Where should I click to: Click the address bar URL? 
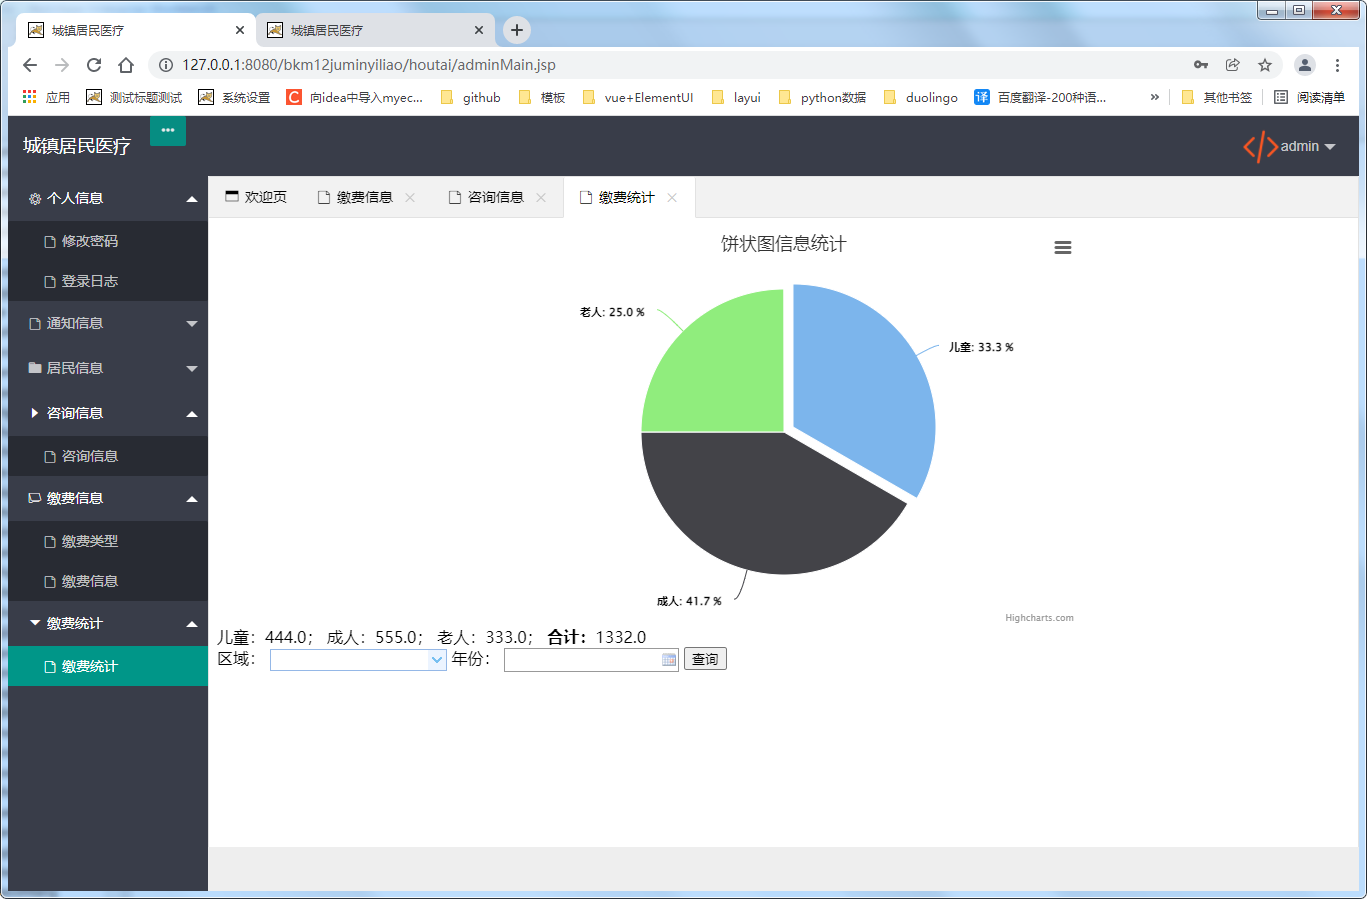click(x=369, y=65)
